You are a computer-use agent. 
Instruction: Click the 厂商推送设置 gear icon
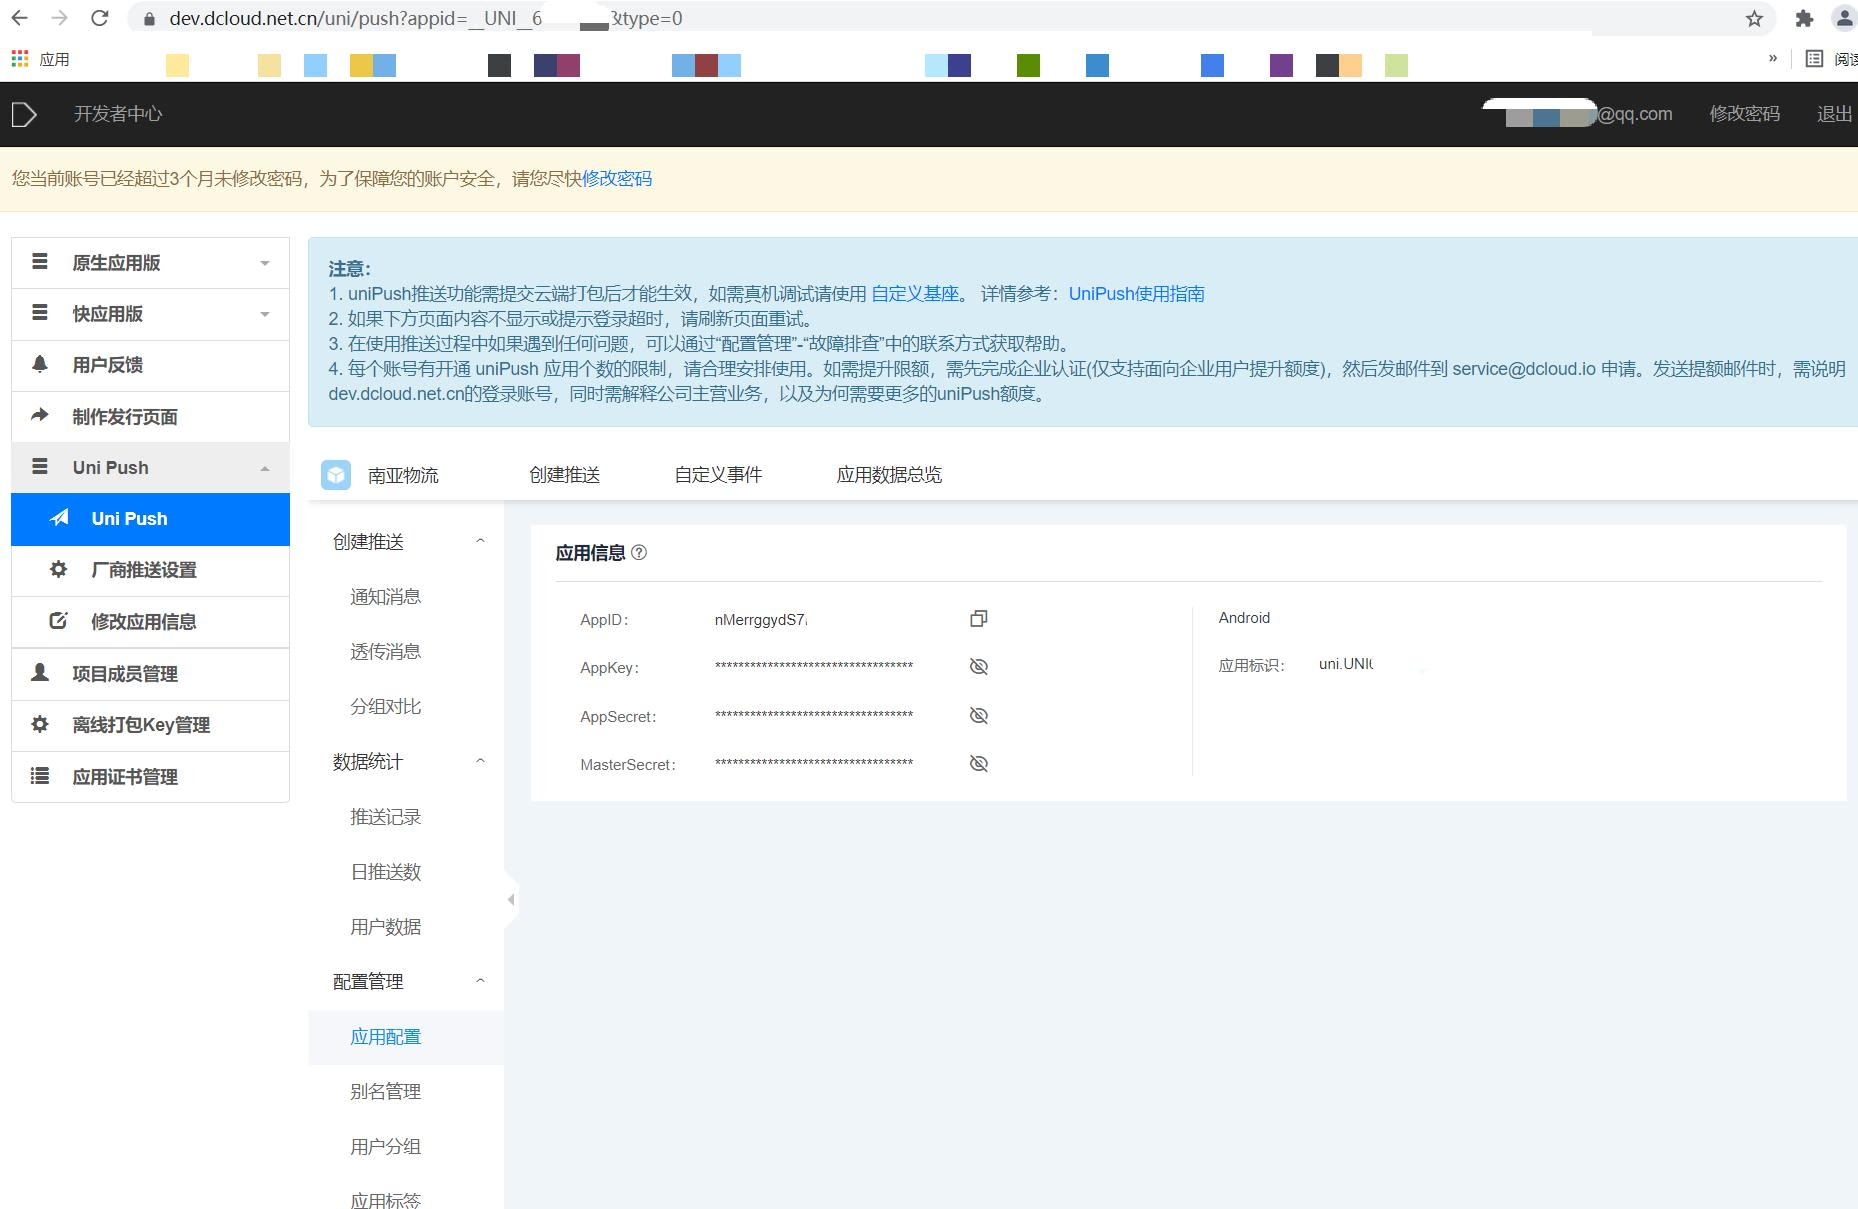click(x=57, y=570)
